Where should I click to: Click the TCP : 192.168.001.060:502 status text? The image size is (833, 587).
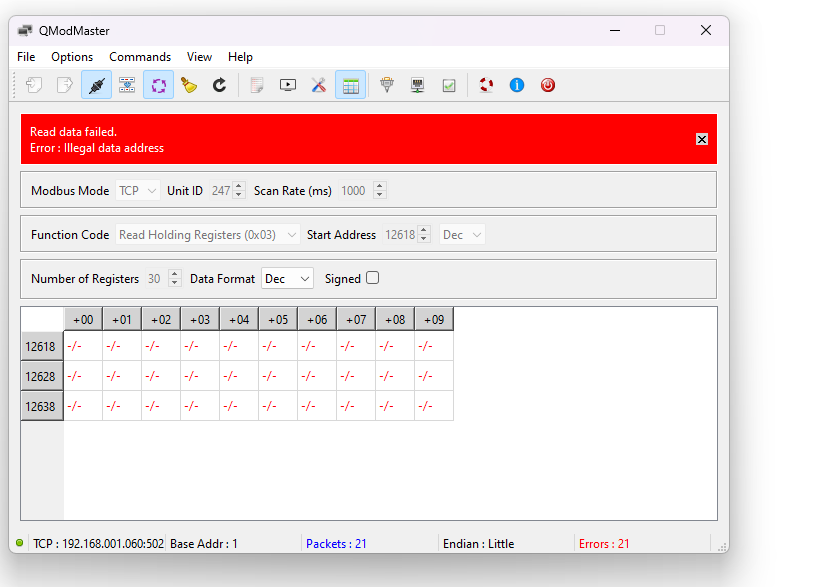(98, 543)
